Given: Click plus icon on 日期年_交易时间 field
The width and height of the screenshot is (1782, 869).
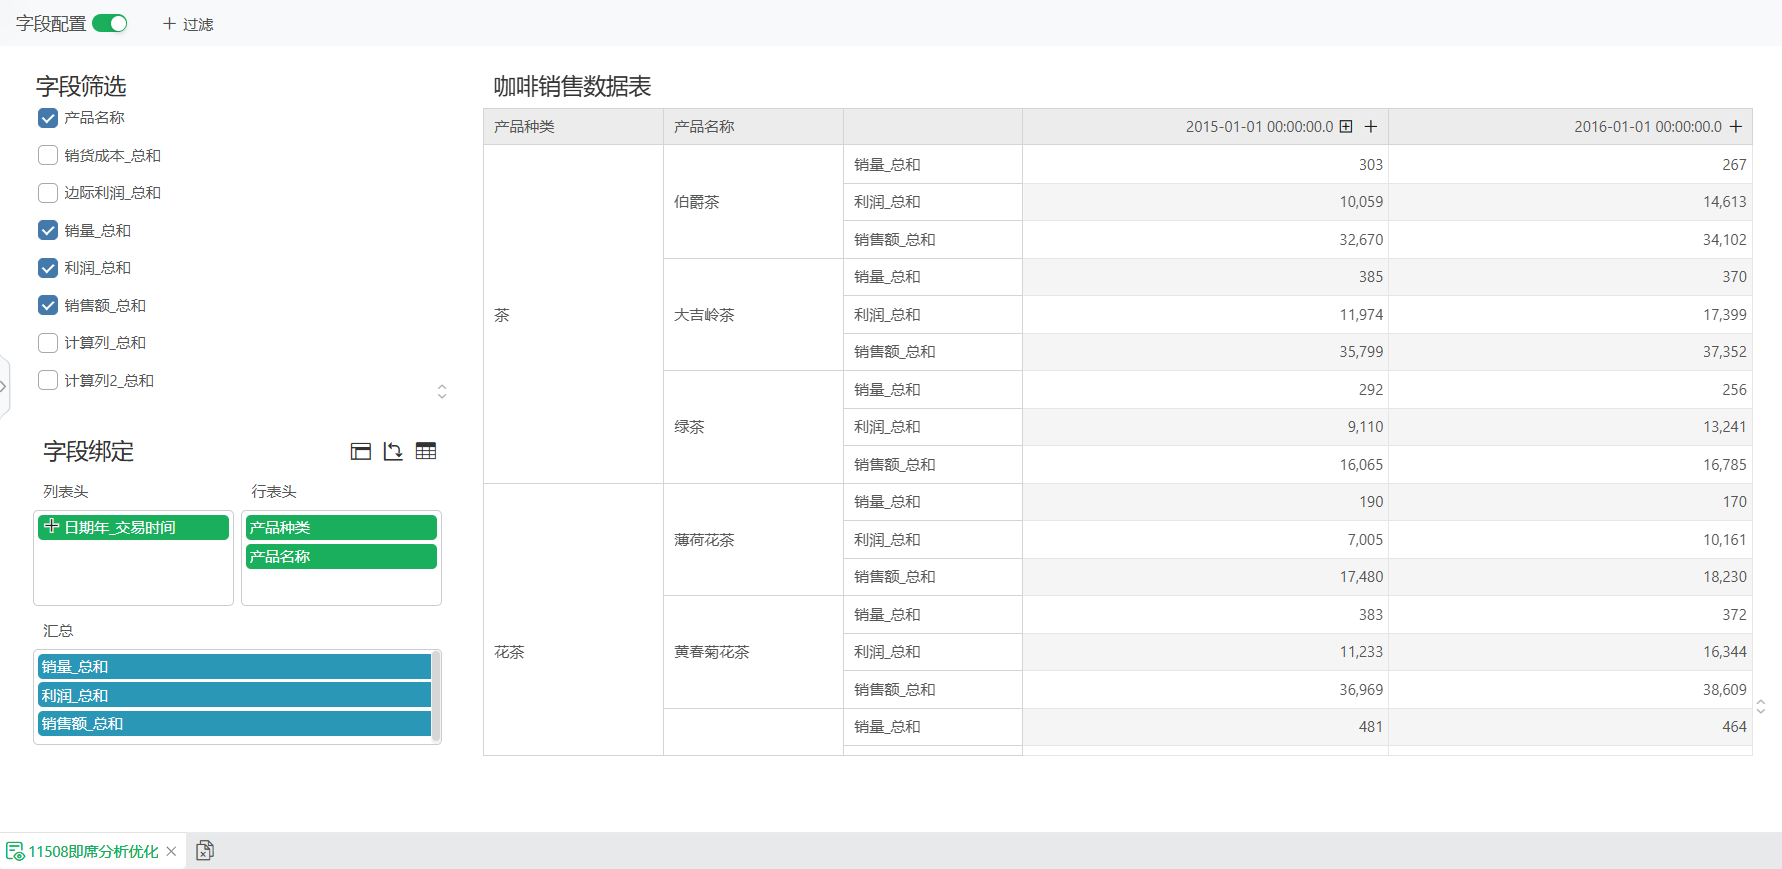Looking at the screenshot, I should (x=51, y=526).
